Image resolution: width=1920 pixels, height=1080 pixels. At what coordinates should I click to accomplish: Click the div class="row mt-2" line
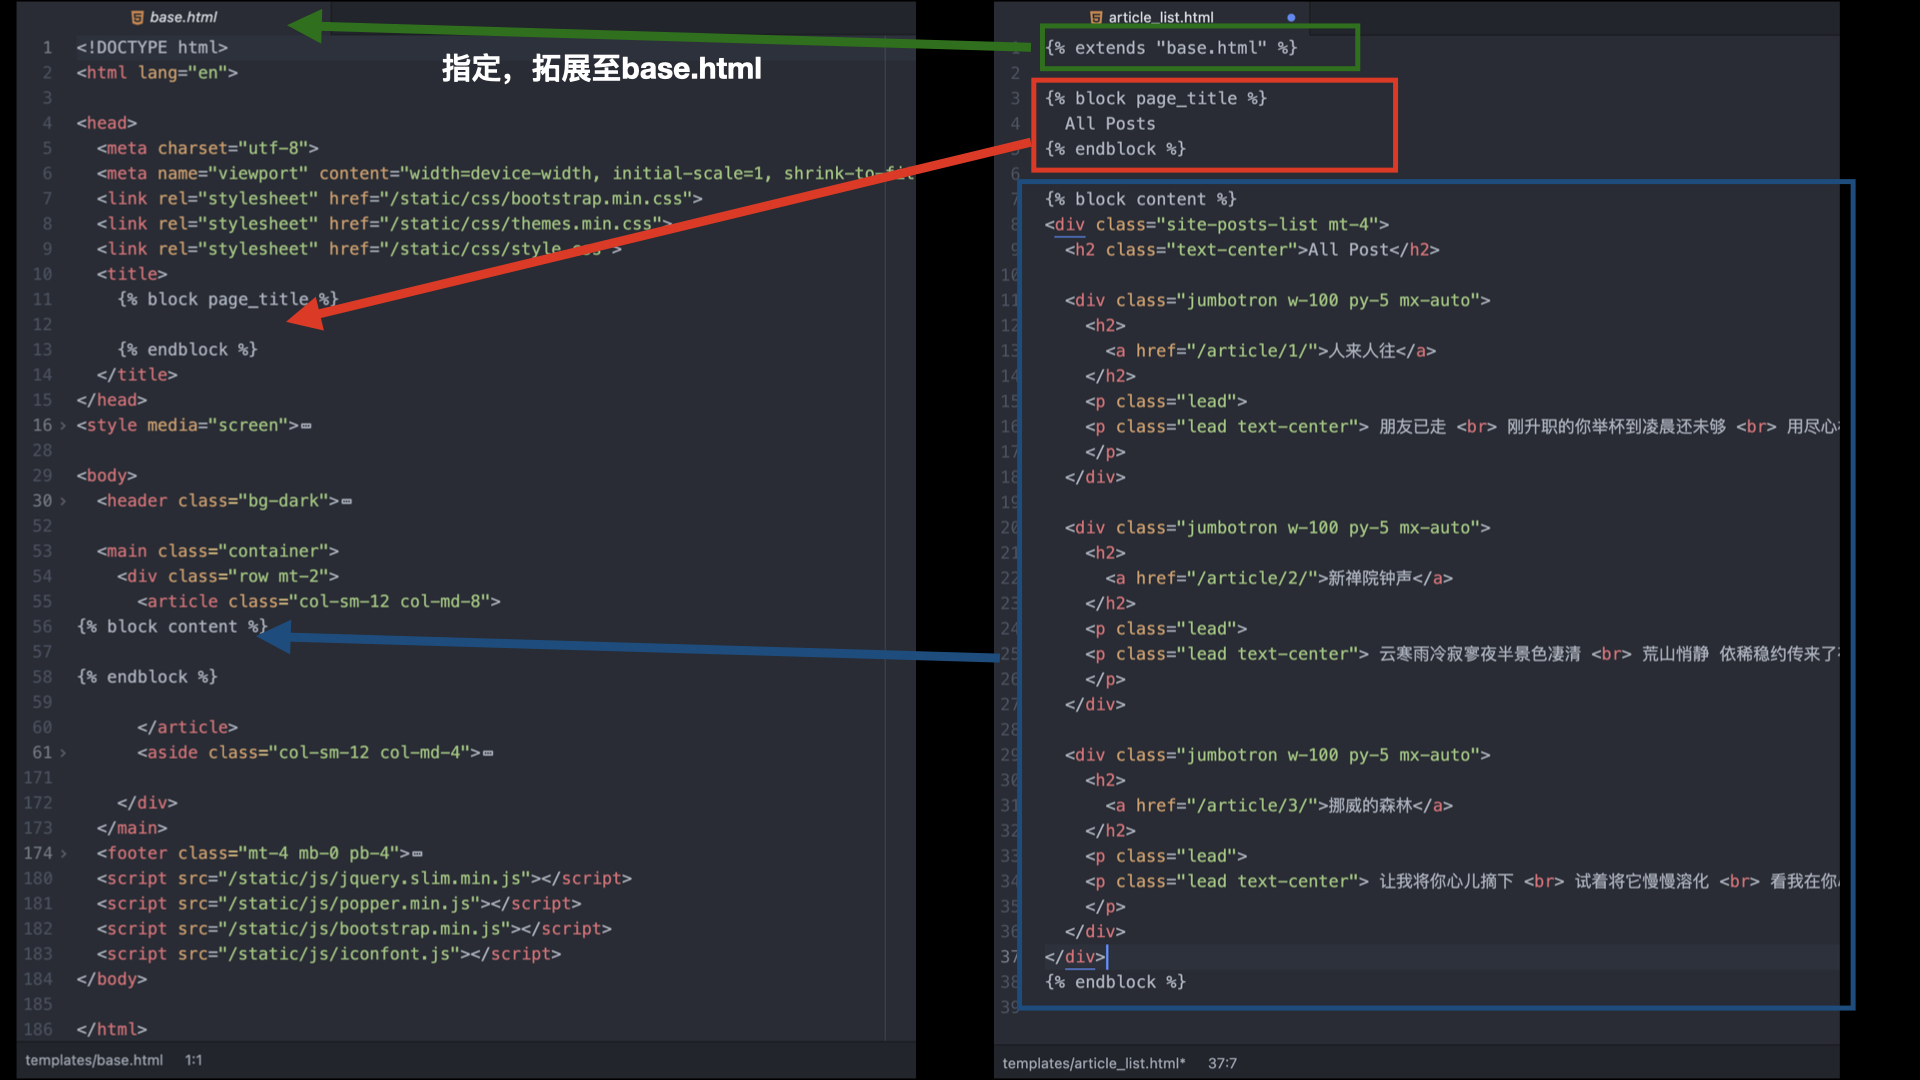point(227,576)
